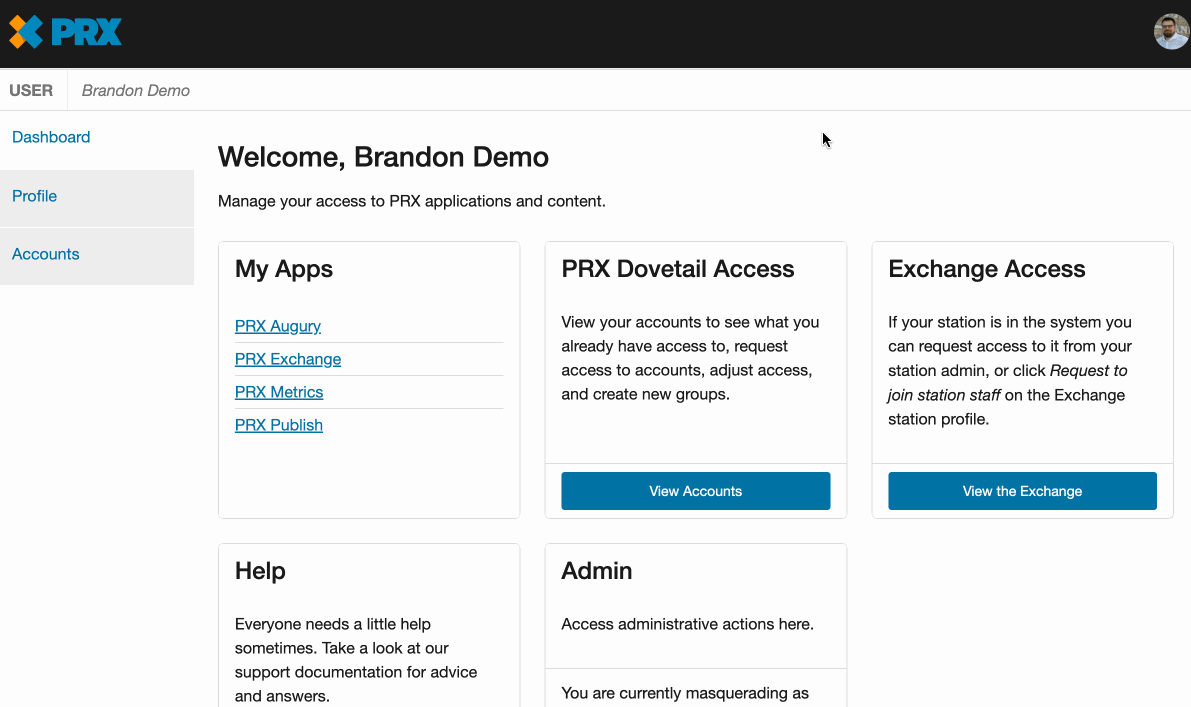Open the Dashboard sidebar item

(x=51, y=137)
